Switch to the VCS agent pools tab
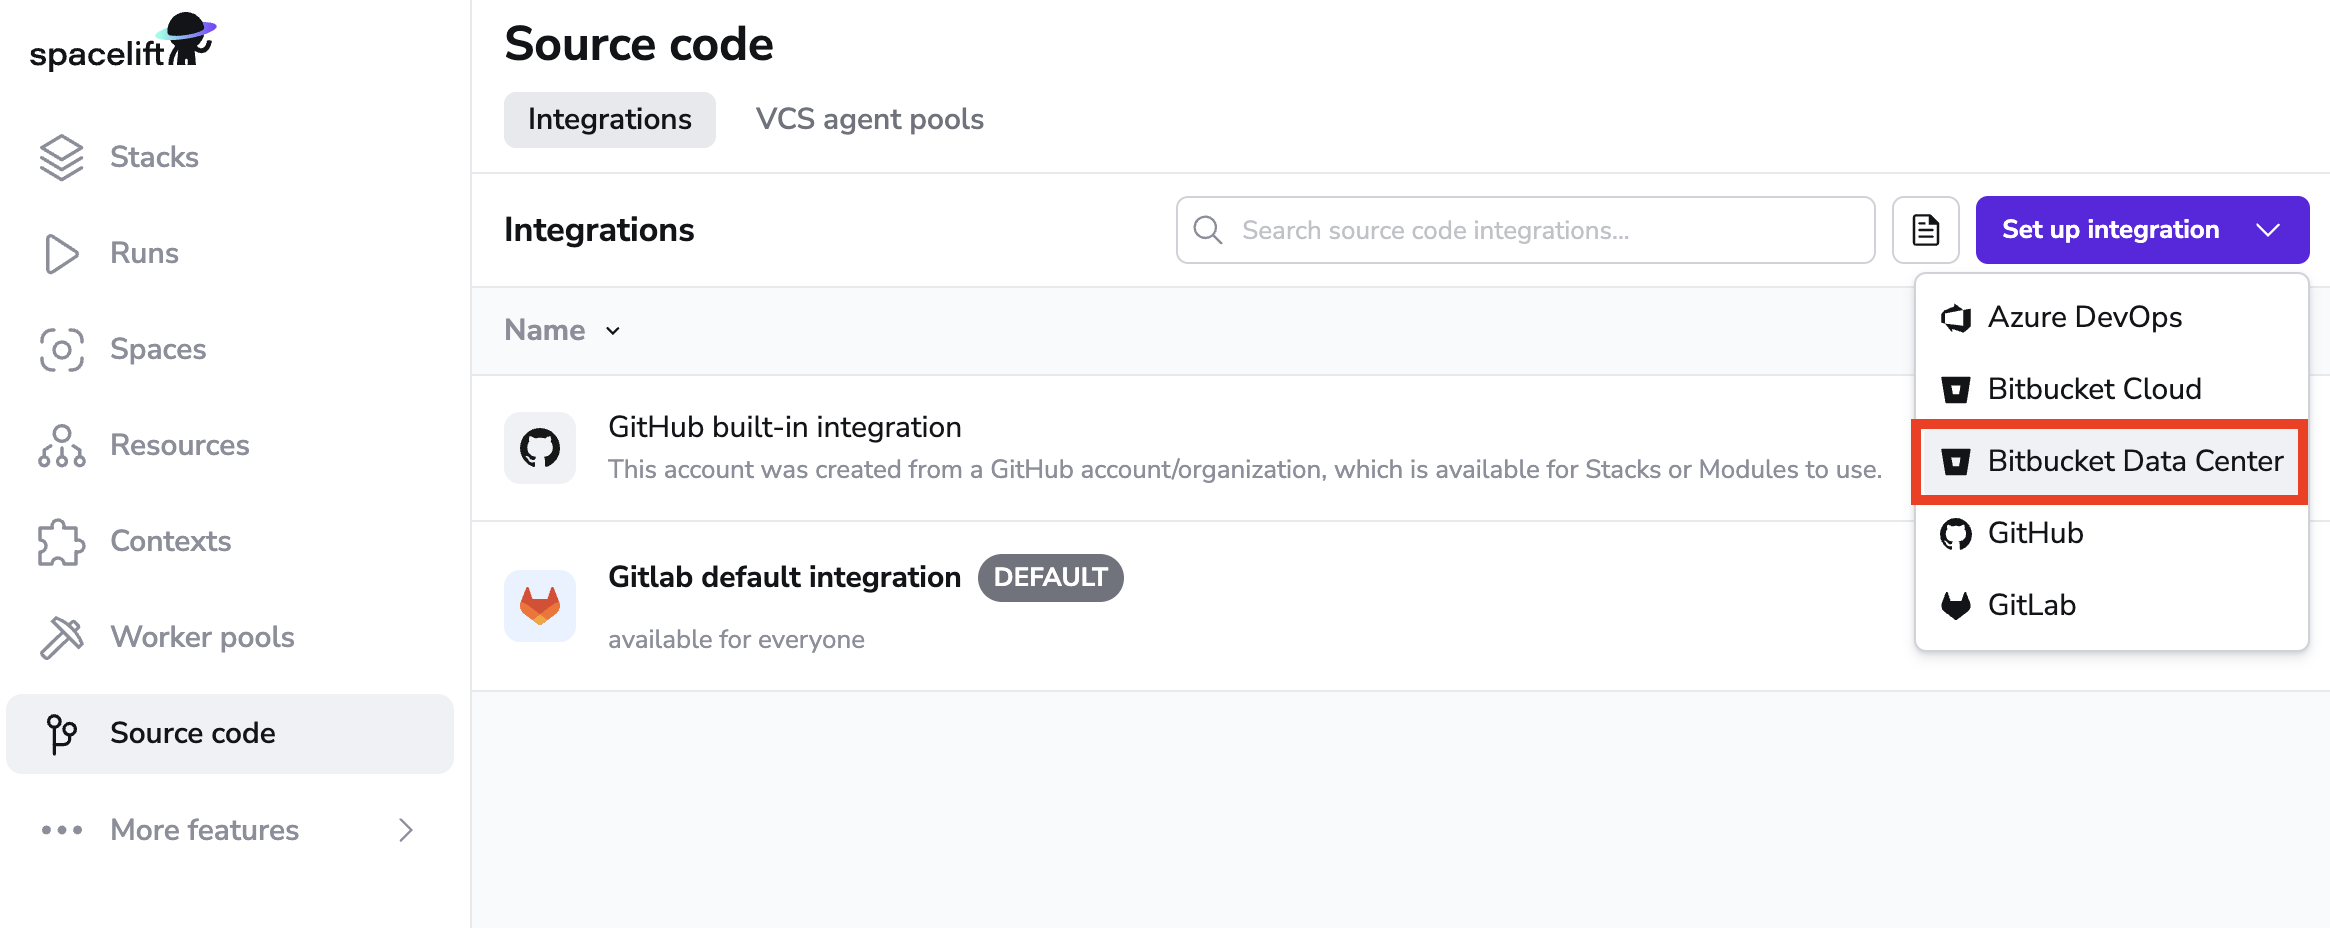This screenshot has height=928, width=2330. (x=869, y=118)
